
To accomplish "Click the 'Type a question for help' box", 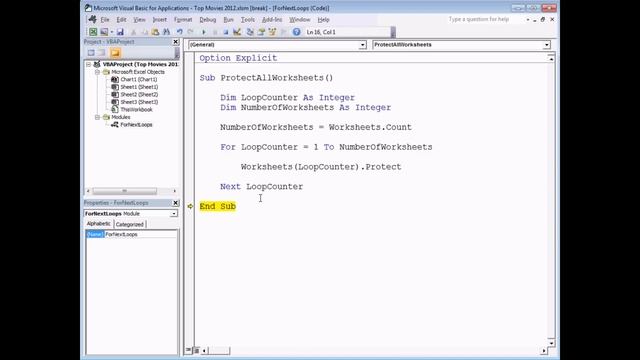I will (485, 19).
